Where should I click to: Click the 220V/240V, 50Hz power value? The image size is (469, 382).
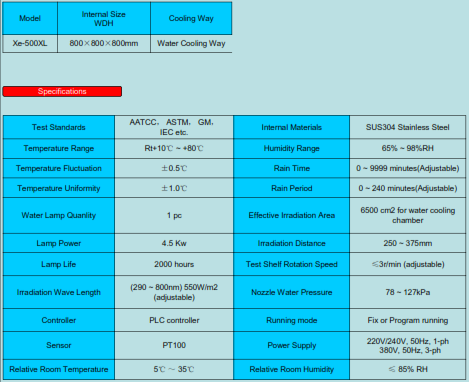tap(408, 345)
